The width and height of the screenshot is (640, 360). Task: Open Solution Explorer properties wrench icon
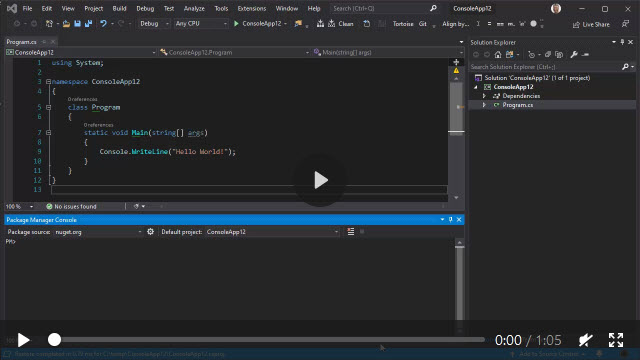574,54
